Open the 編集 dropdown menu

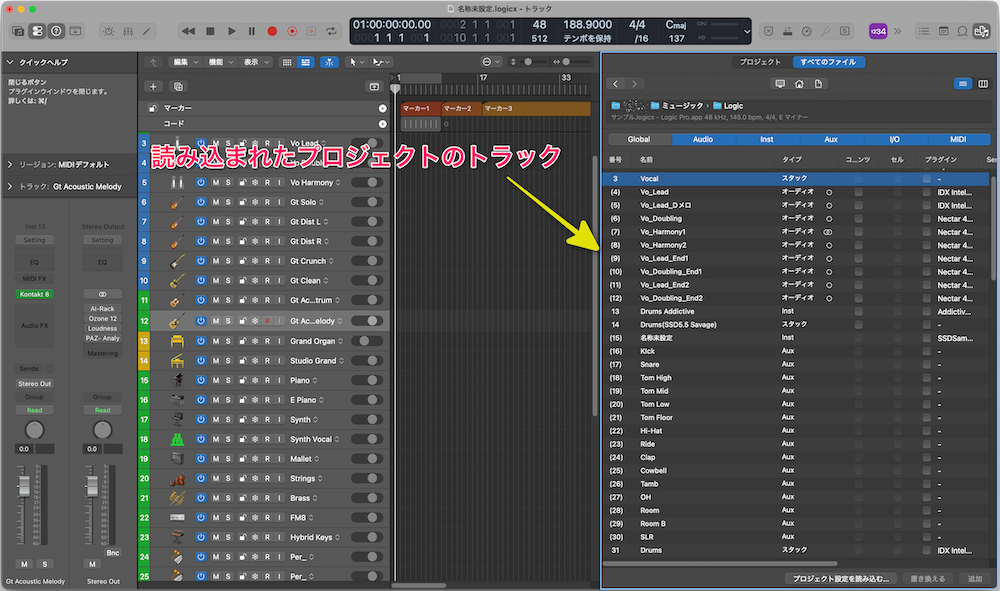186,62
